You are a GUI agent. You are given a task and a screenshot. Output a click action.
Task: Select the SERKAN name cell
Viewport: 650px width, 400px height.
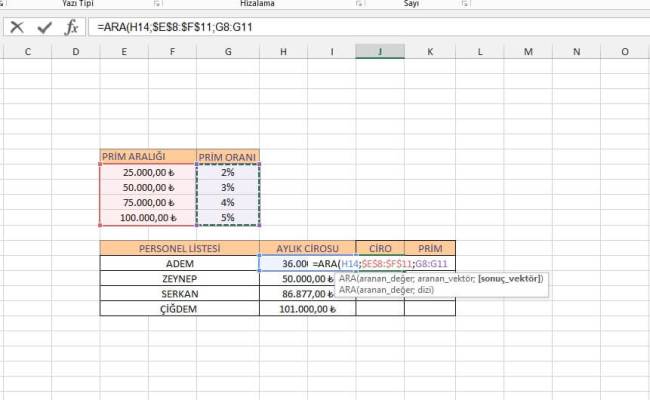coord(179,294)
